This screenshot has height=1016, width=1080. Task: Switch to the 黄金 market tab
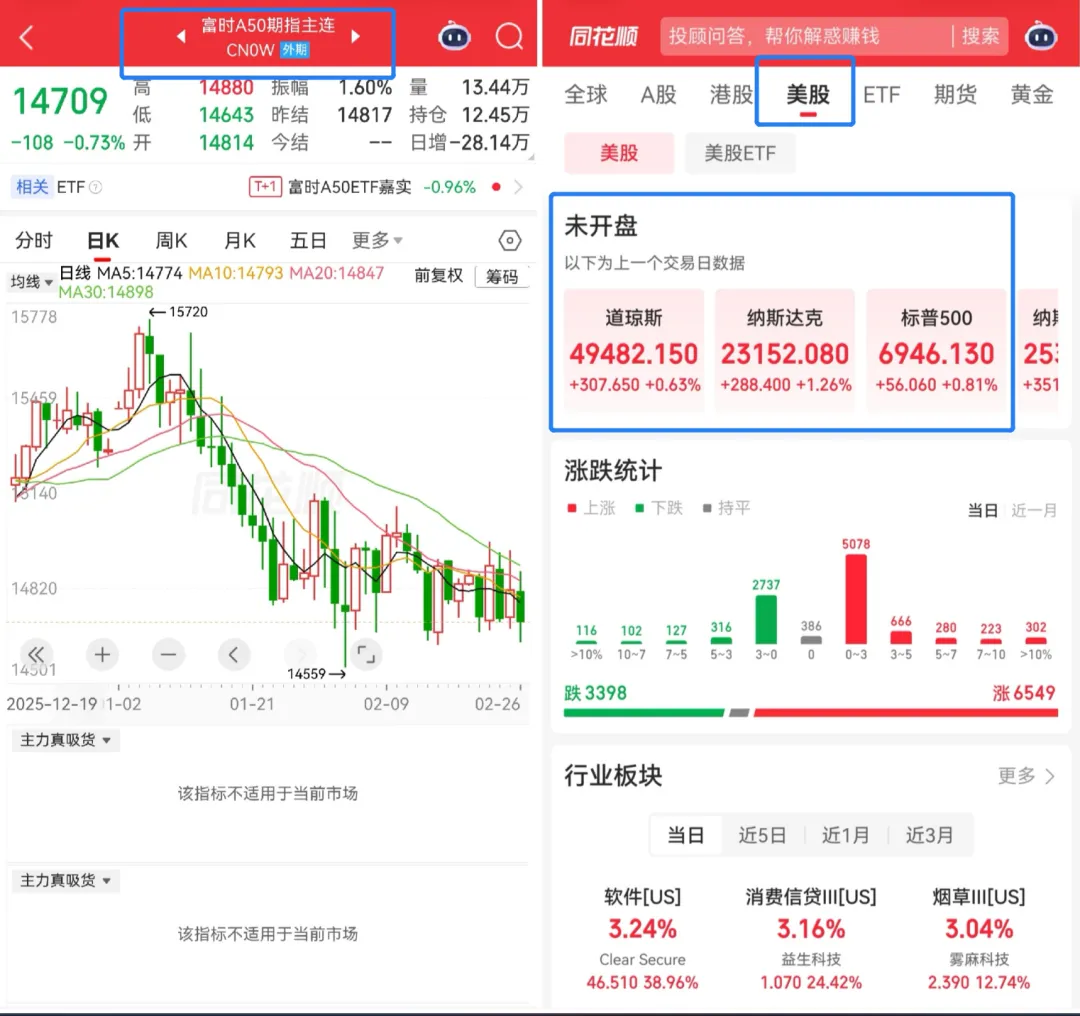point(1031,94)
